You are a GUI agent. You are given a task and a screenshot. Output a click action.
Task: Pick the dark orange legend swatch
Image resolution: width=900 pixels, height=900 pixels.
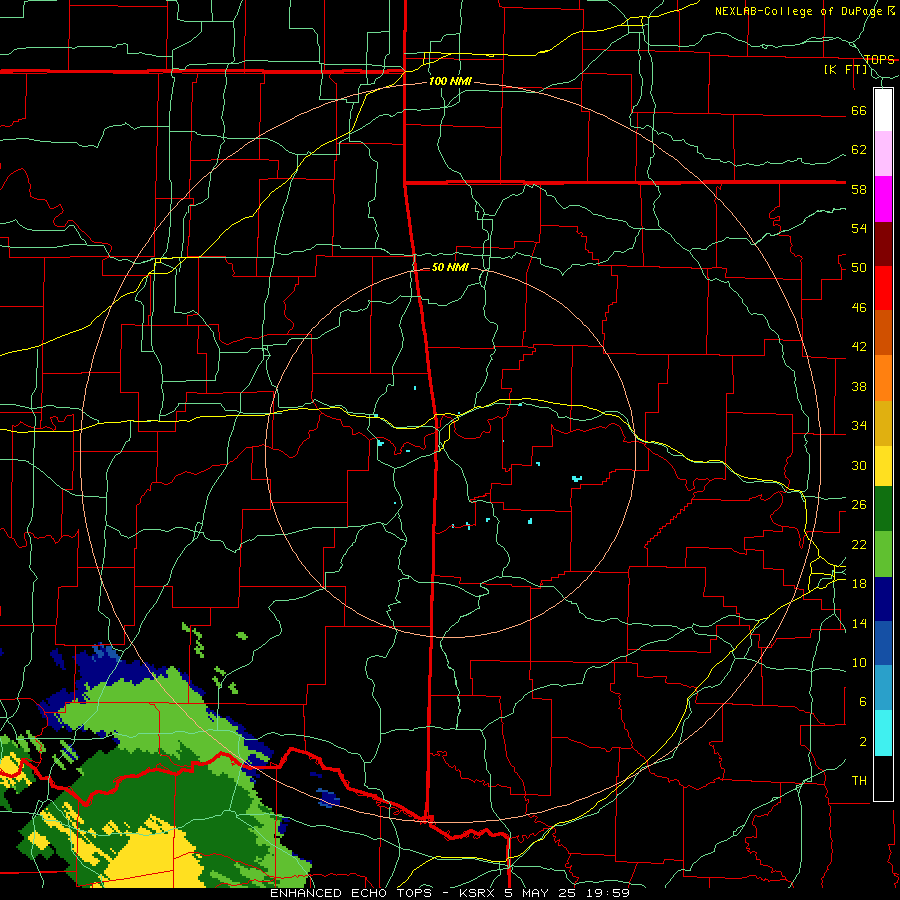tap(883, 332)
